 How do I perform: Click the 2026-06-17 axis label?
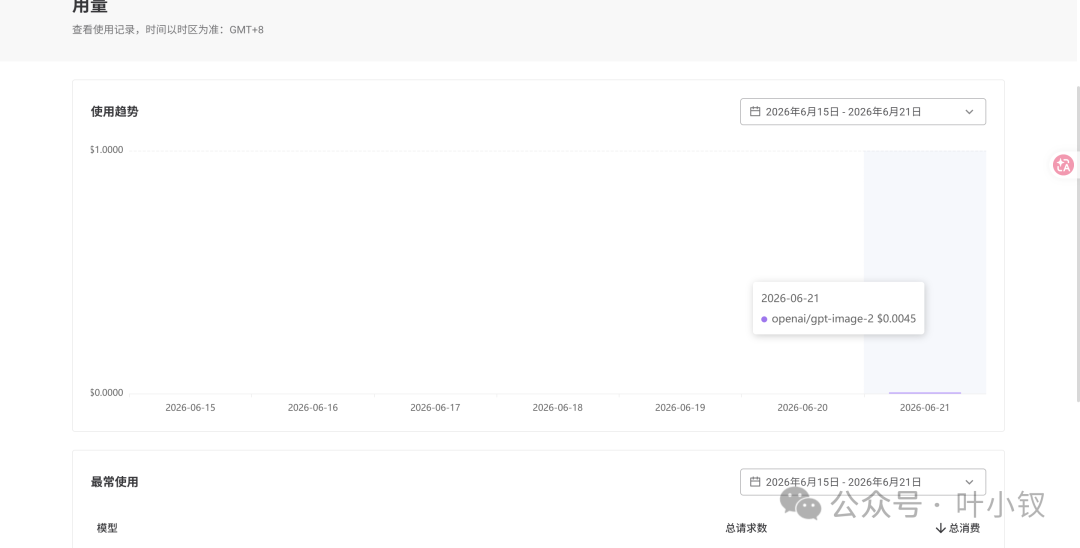point(435,408)
